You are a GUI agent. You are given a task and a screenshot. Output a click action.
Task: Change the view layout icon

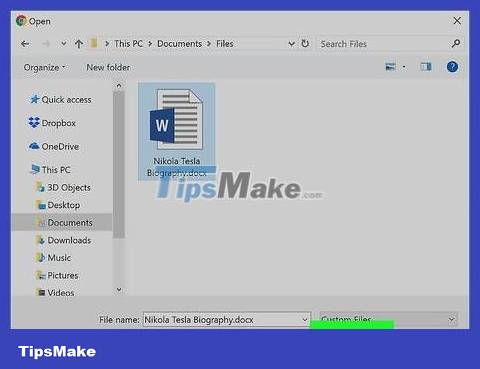[x=390, y=67]
